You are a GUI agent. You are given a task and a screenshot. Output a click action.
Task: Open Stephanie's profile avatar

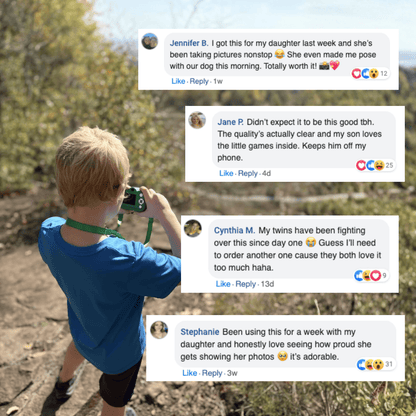pyautogui.click(x=159, y=330)
